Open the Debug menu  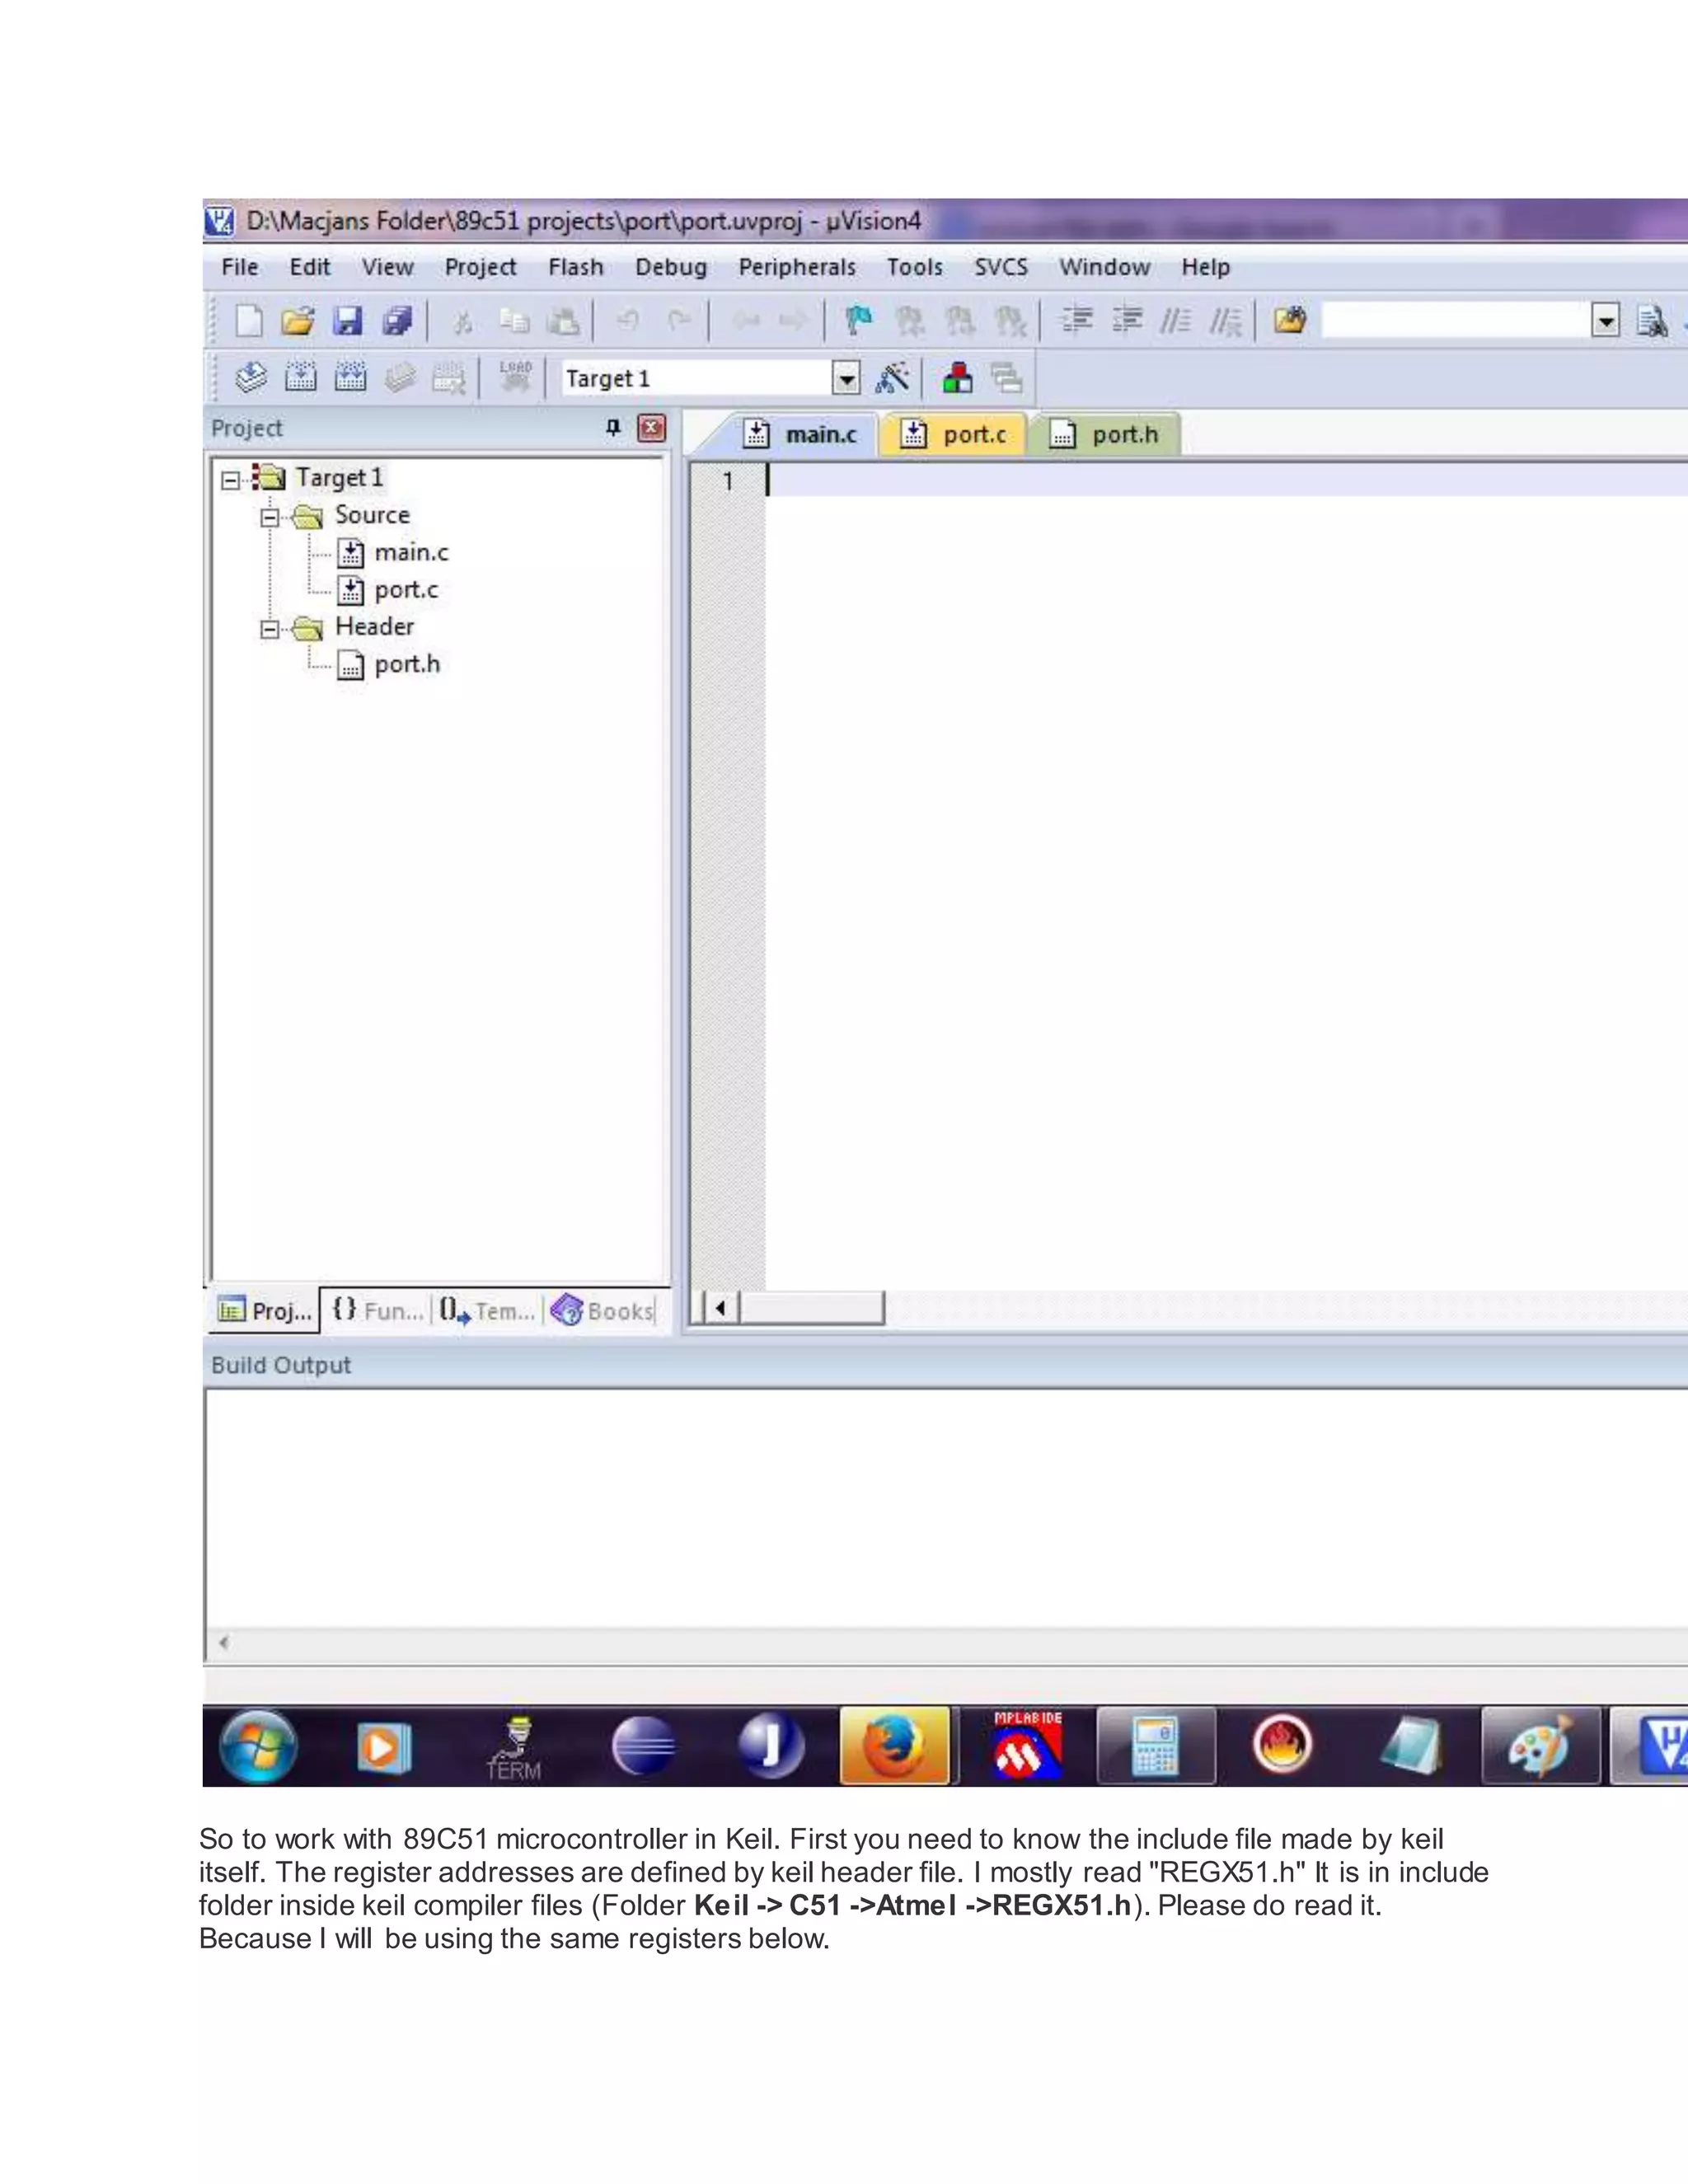coord(671,268)
